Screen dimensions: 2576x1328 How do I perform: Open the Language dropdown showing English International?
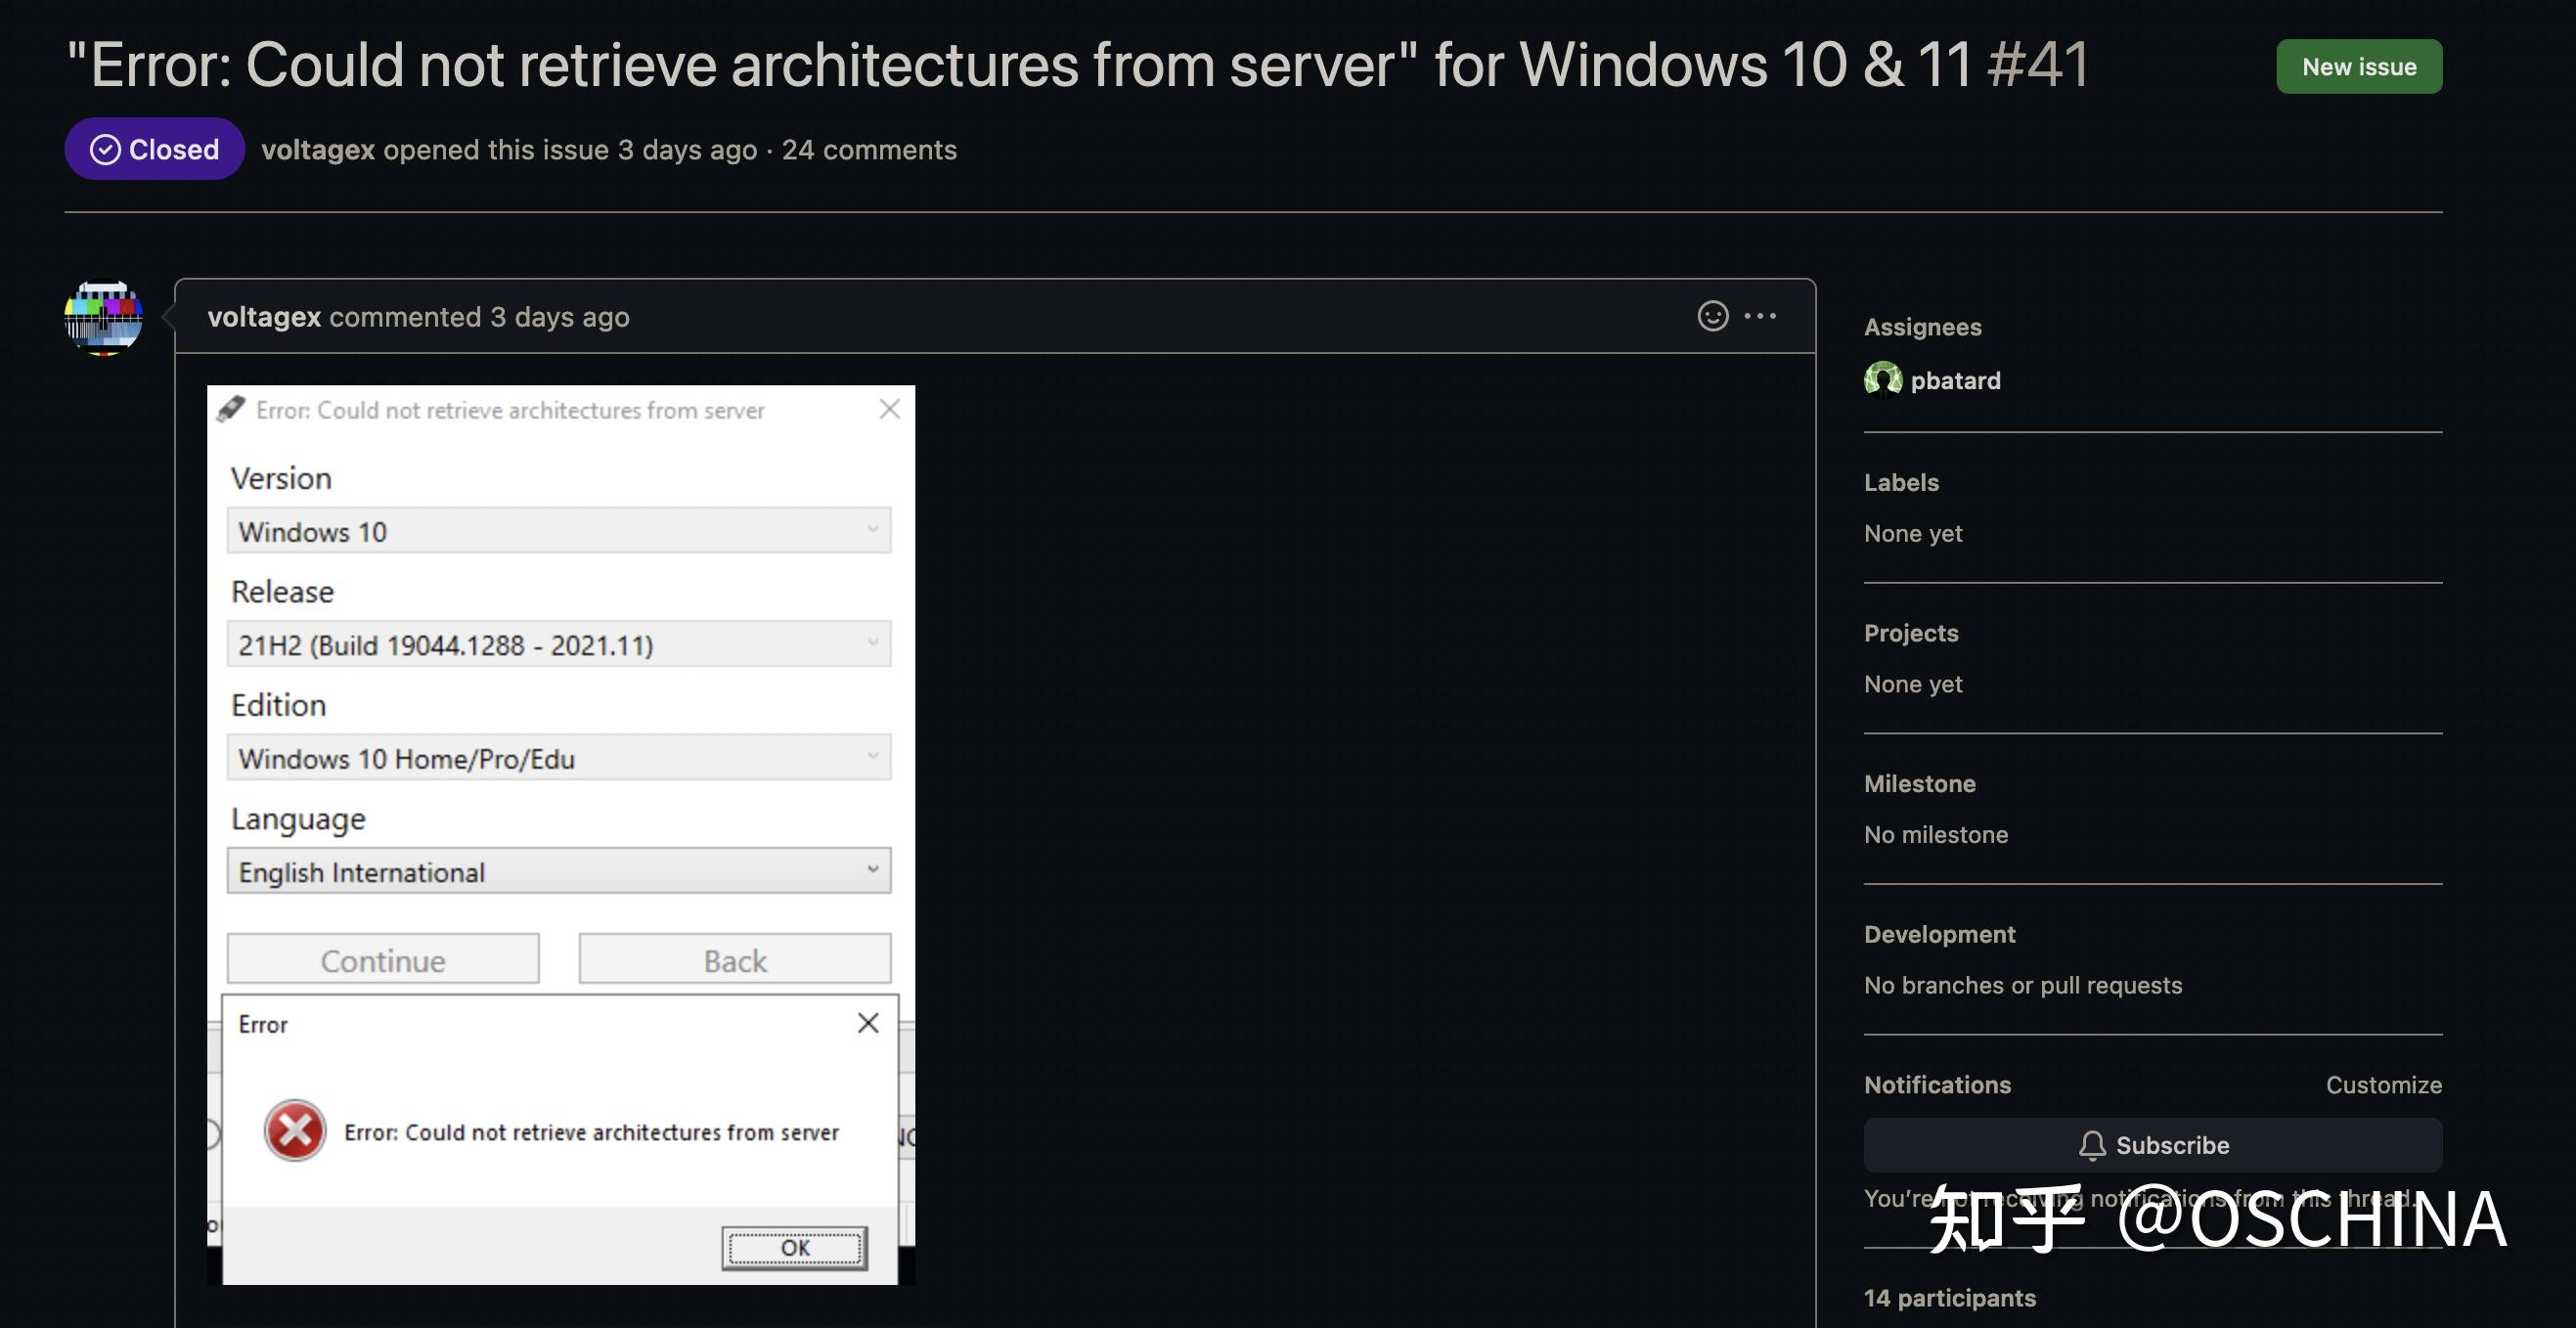click(x=874, y=870)
